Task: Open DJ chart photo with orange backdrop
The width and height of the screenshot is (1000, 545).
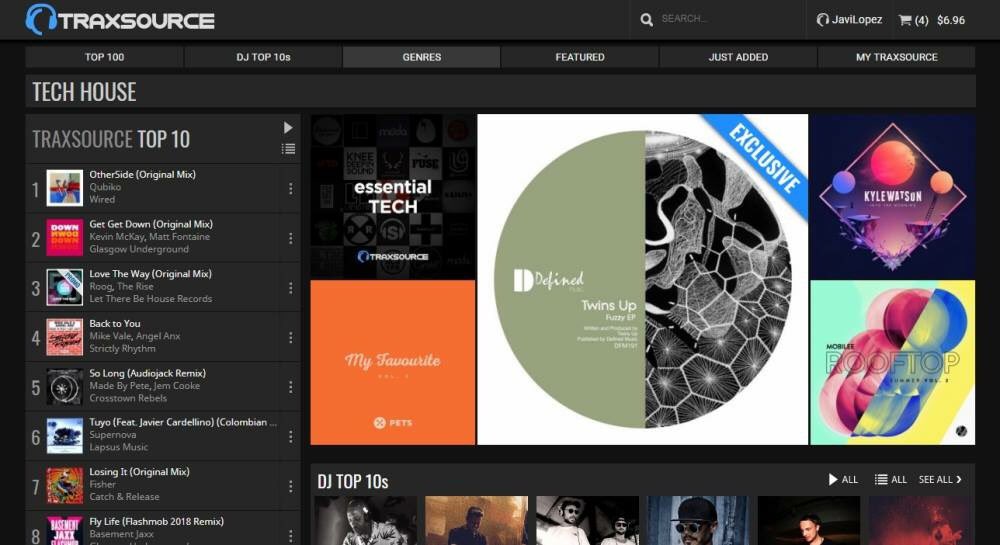Action: 476,521
